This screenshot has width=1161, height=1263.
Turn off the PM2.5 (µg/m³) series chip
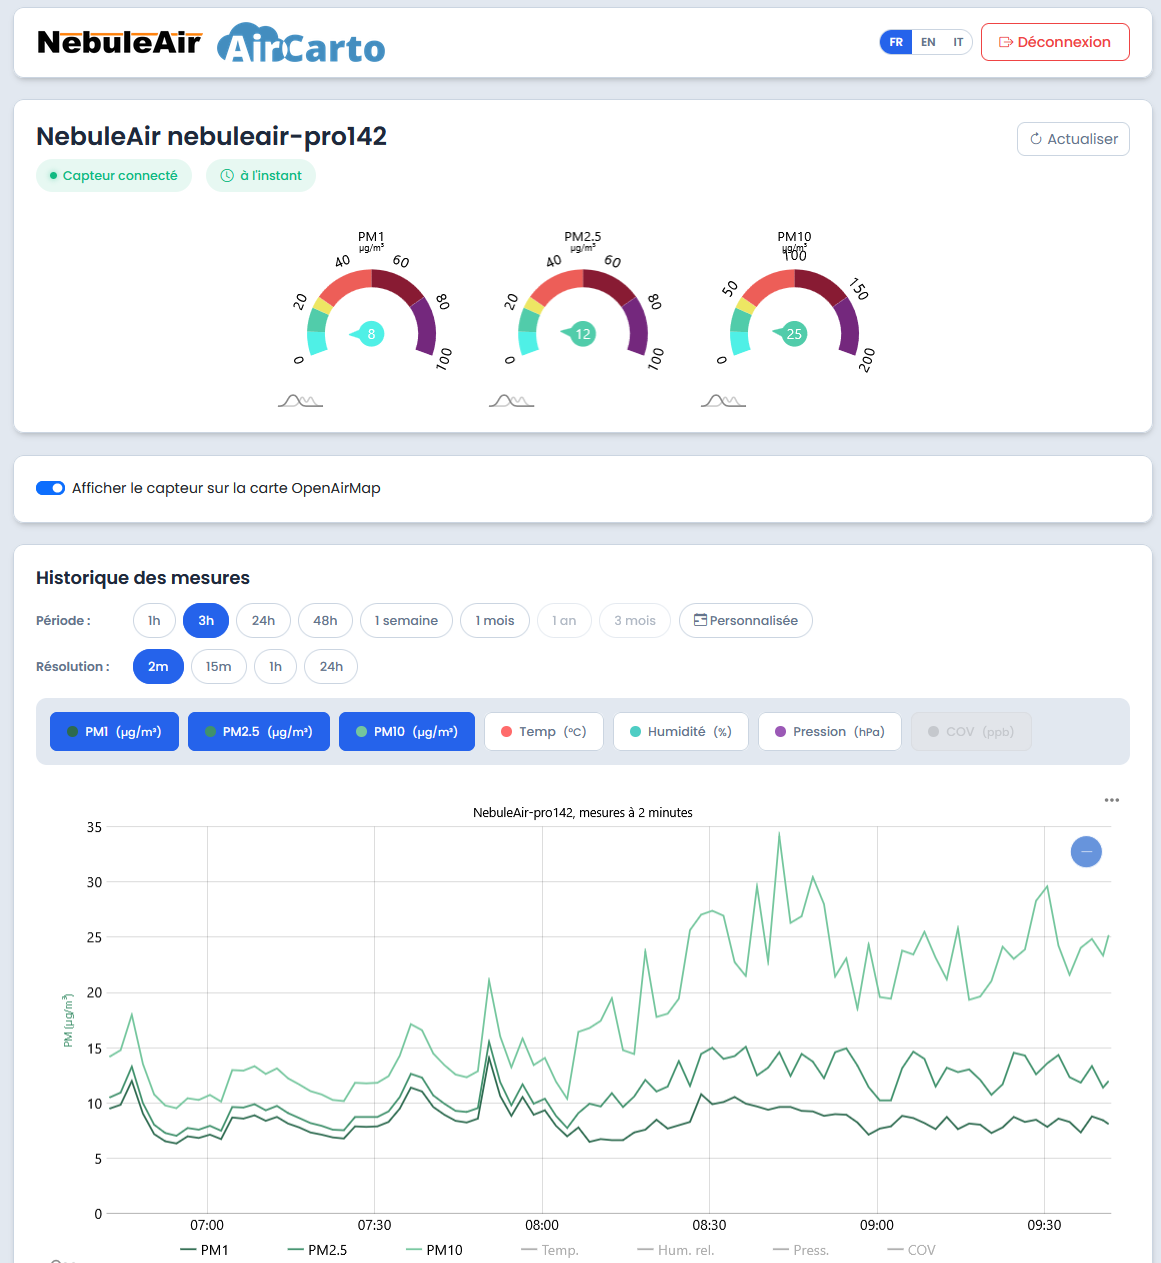(x=258, y=731)
